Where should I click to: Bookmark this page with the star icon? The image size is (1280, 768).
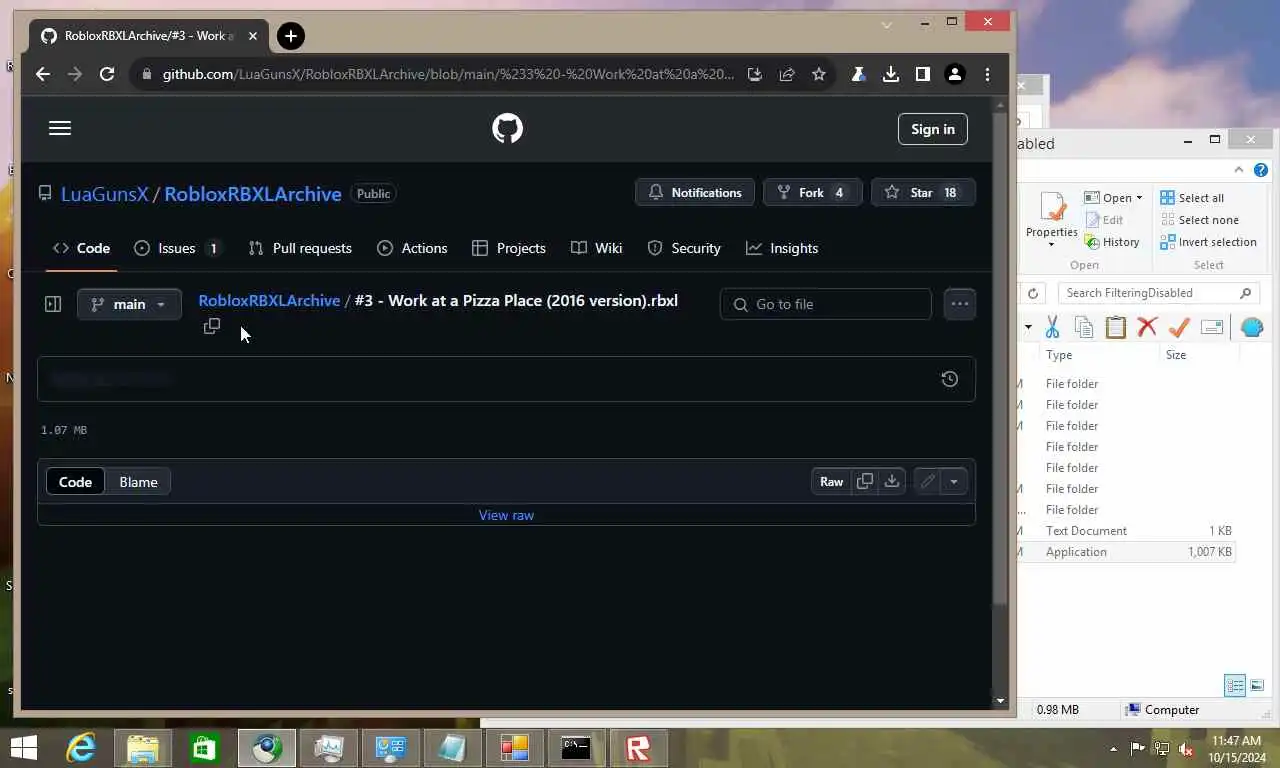tap(819, 74)
